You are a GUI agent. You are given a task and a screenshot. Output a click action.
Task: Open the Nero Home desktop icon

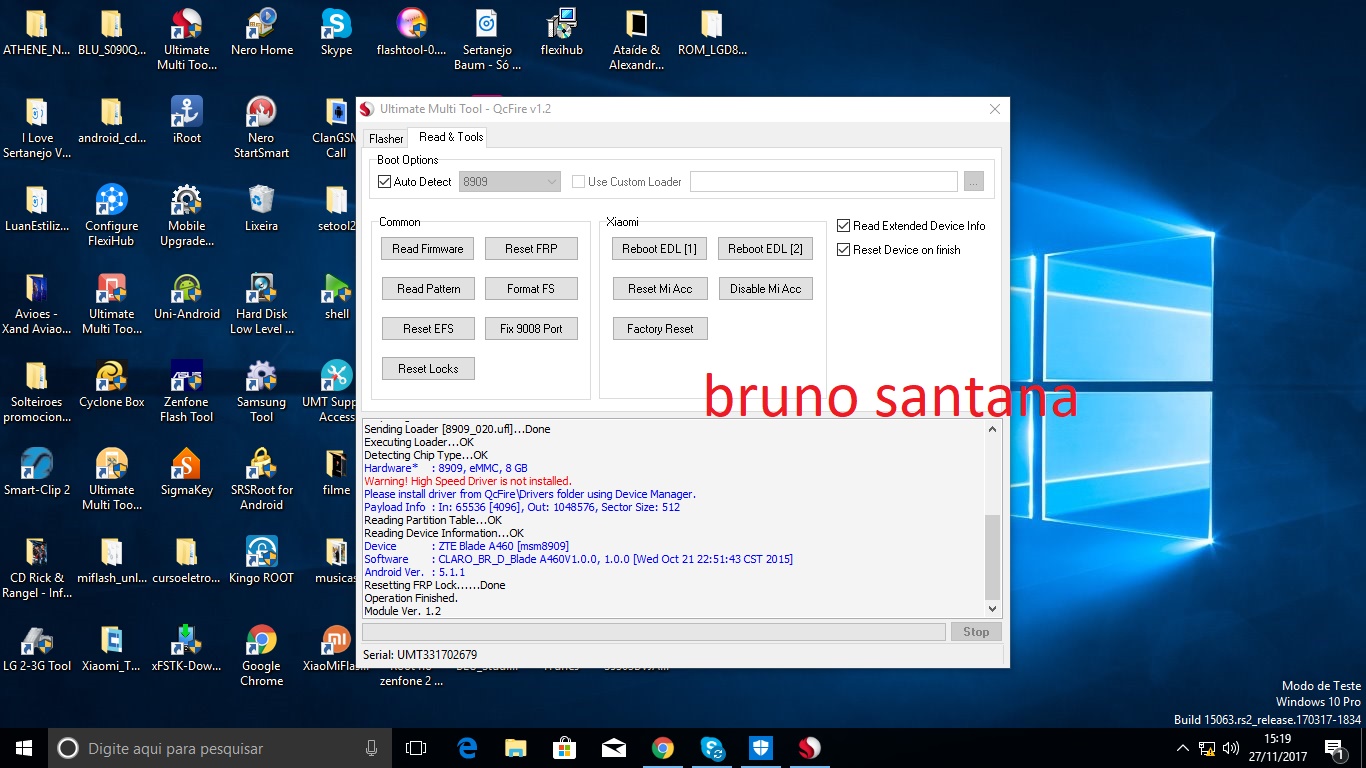point(262,34)
